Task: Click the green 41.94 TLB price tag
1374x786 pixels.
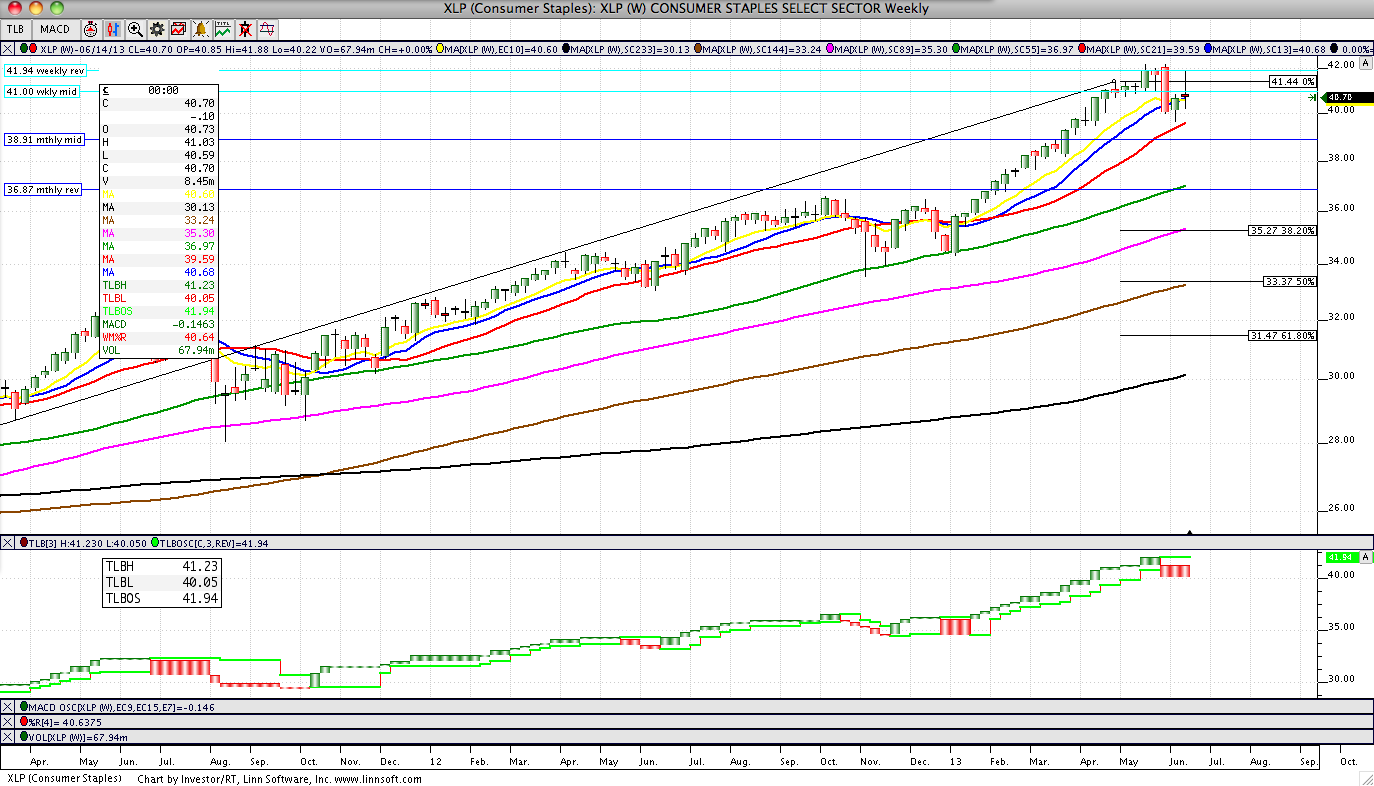Action: [x=1343, y=557]
